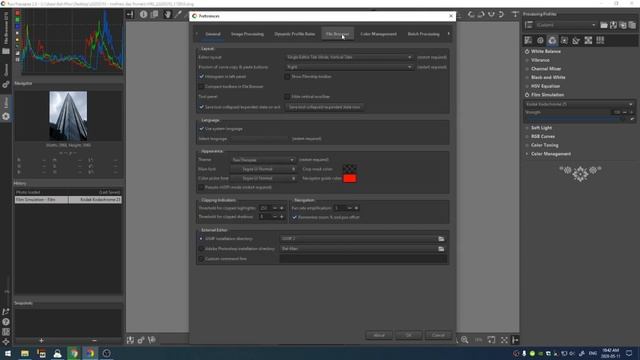Toggle the blue channel in histogram
Screen dimensions: 640x360
[x=18, y=26]
